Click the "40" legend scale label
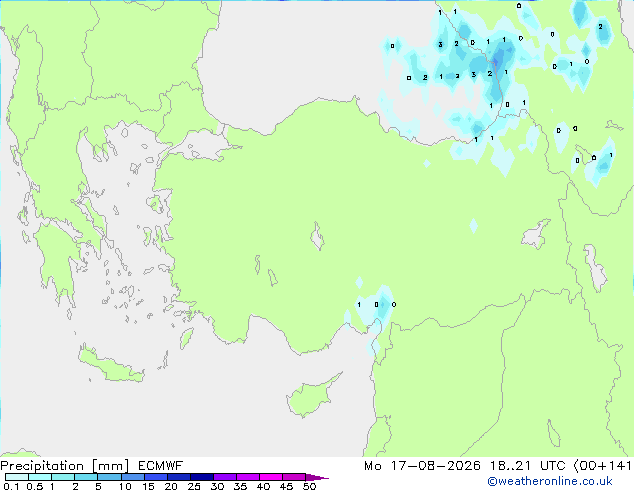 pyautogui.click(x=263, y=486)
